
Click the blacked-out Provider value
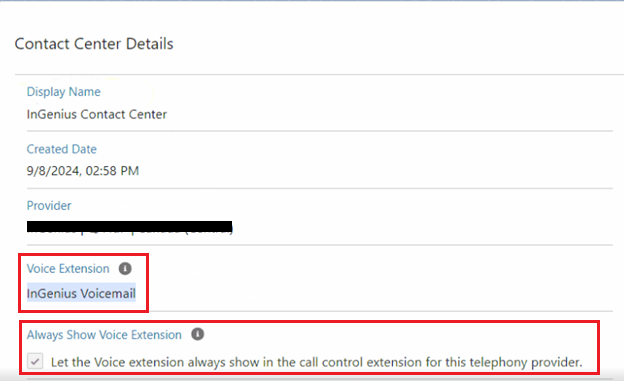tap(130, 227)
